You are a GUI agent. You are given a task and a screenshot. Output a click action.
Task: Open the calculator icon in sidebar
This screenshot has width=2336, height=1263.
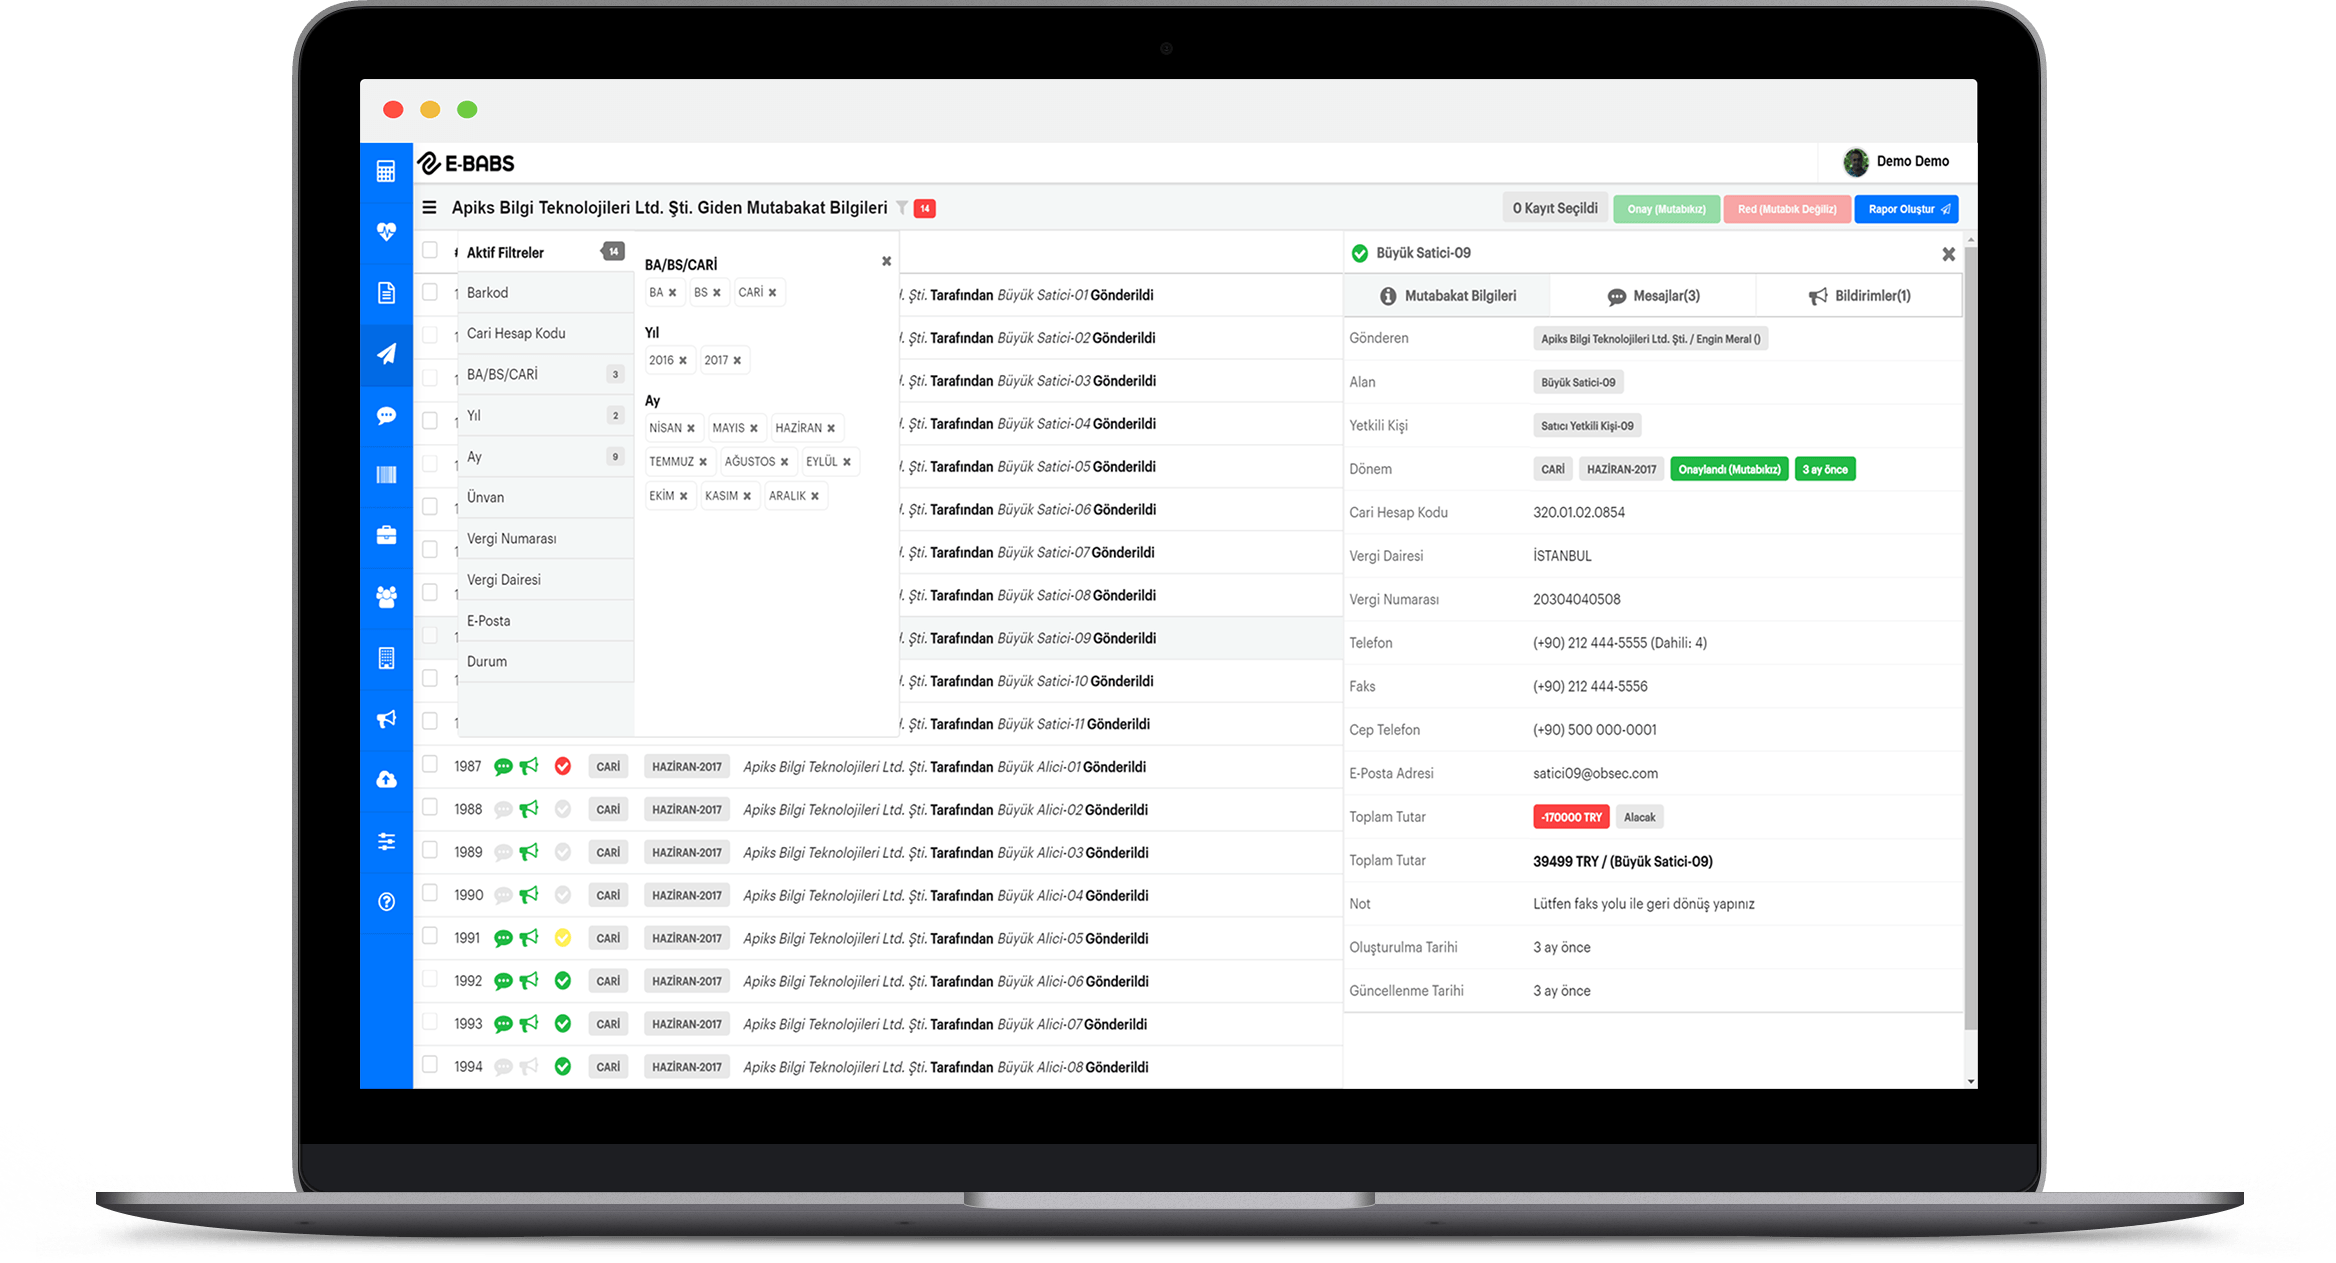tap(386, 171)
